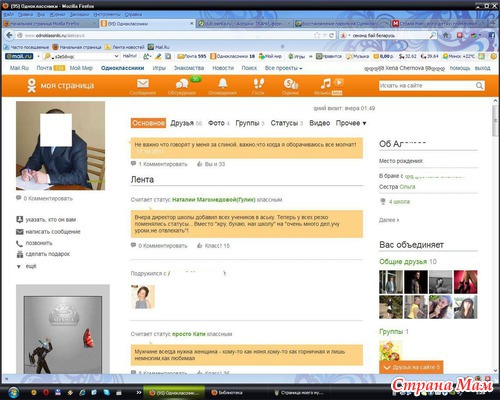Click 'написать сообщение' link
The height and width of the screenshot is (400, 500).
click(48, 232)
